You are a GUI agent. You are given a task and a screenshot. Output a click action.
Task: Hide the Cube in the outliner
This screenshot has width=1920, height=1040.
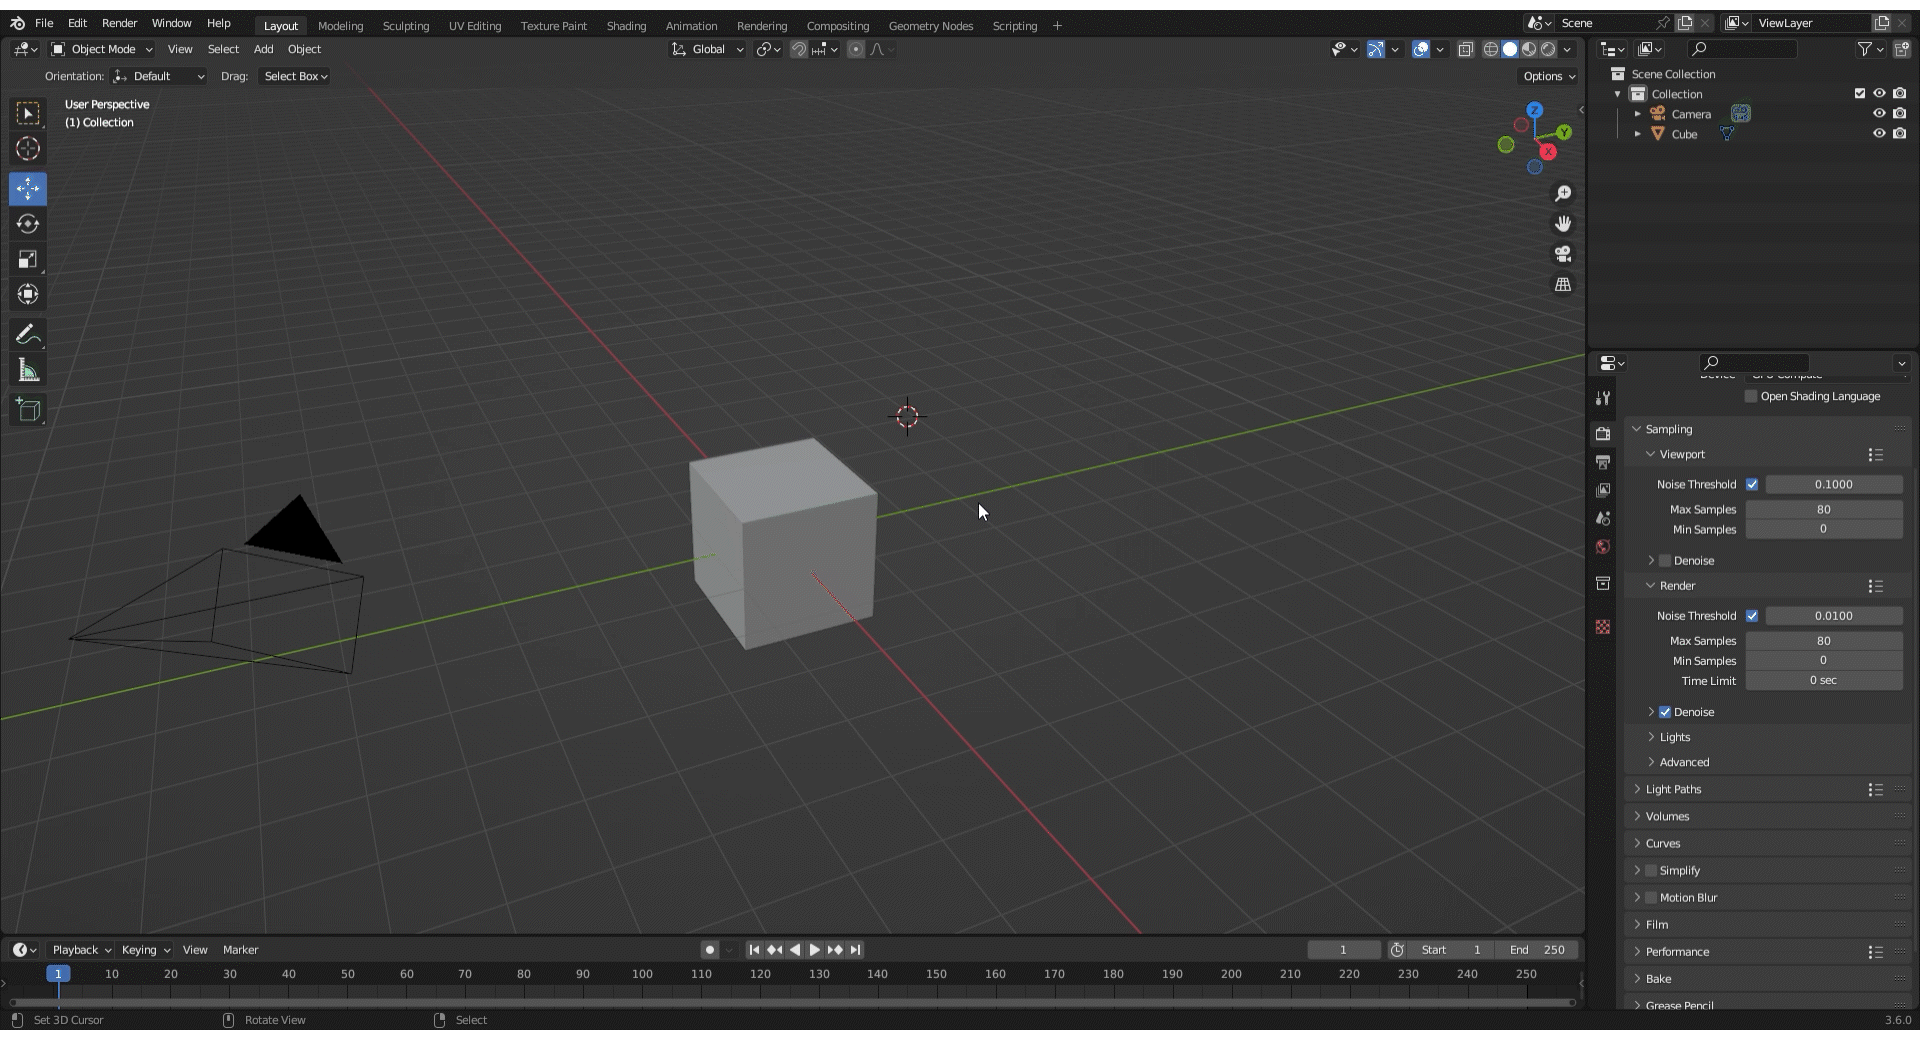1879,134
